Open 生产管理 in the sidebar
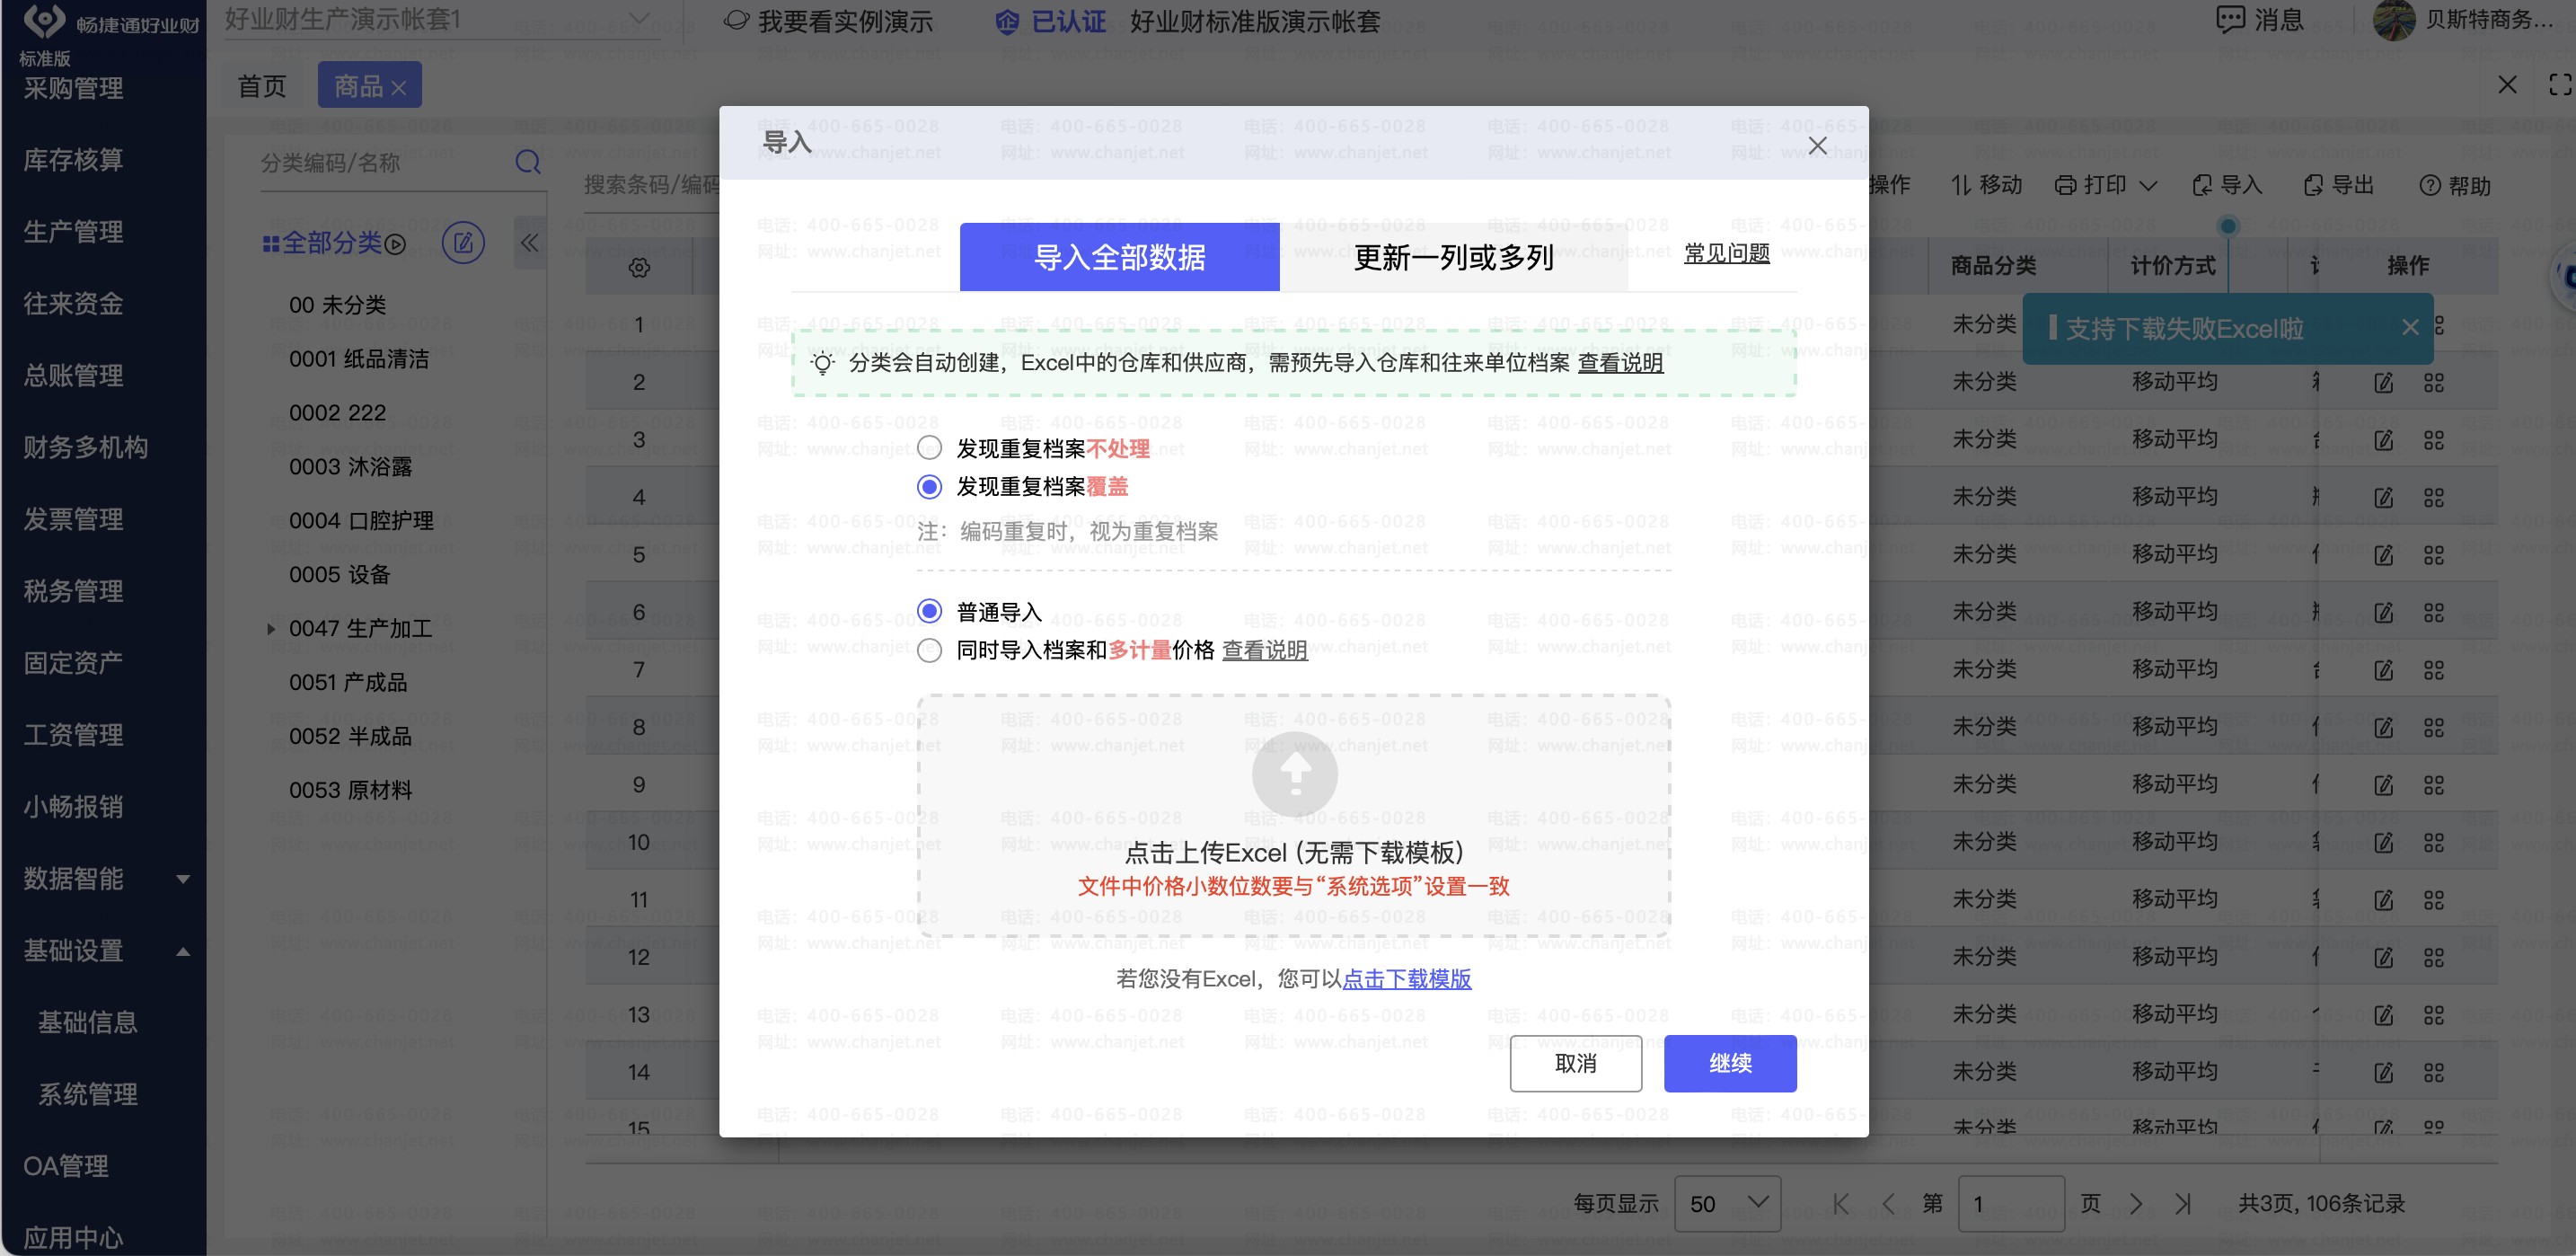Image resolution: width=2576 pixels, height=1256 pixels. click(74, 232)
